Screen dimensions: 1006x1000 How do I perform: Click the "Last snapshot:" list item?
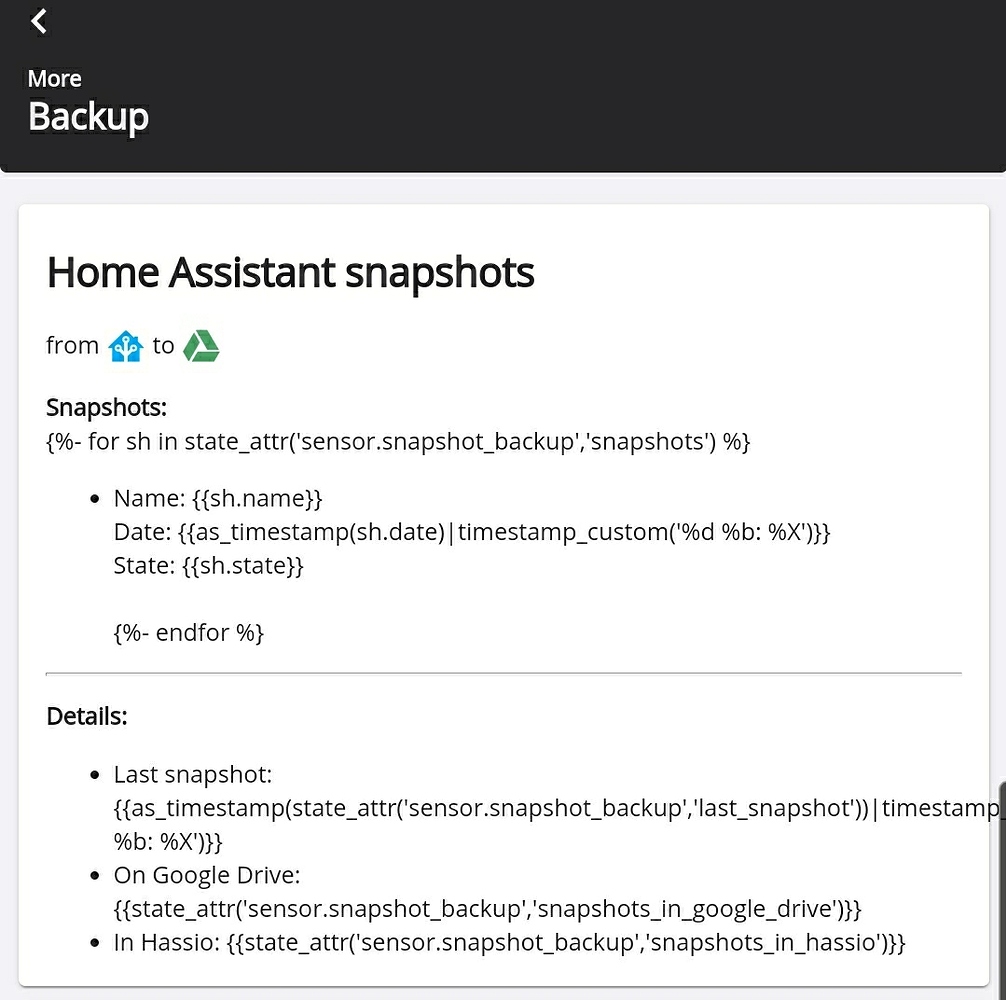(192, 775)
